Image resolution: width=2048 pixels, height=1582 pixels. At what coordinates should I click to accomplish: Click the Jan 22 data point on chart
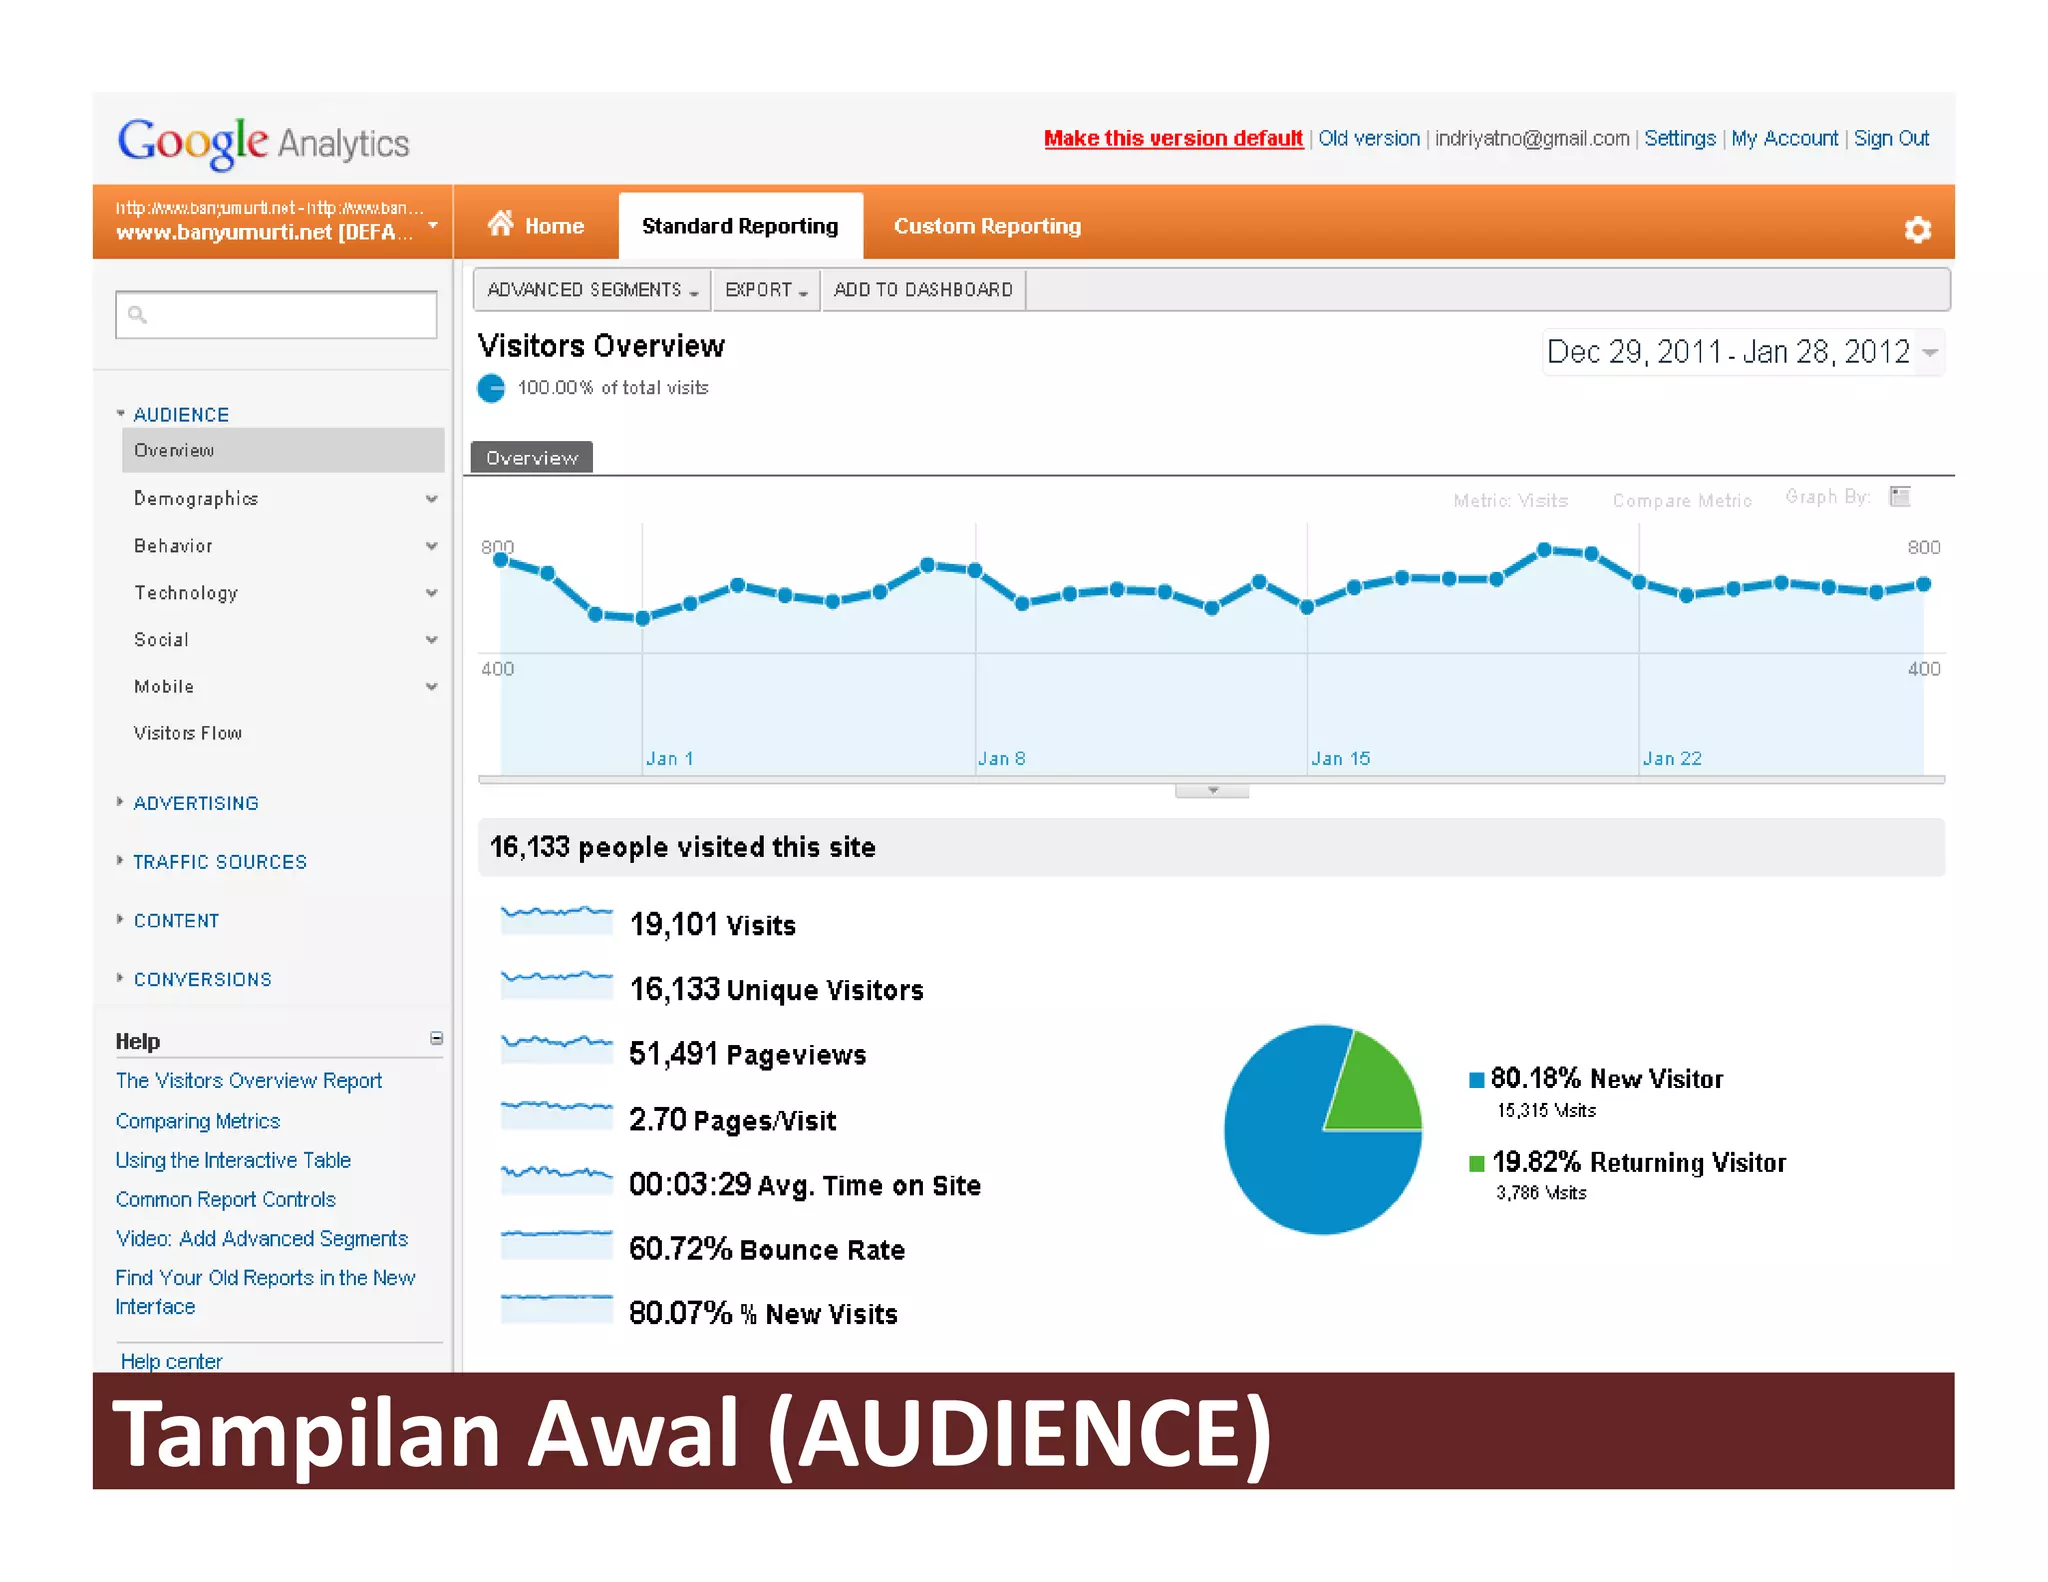coord(1639,582)
